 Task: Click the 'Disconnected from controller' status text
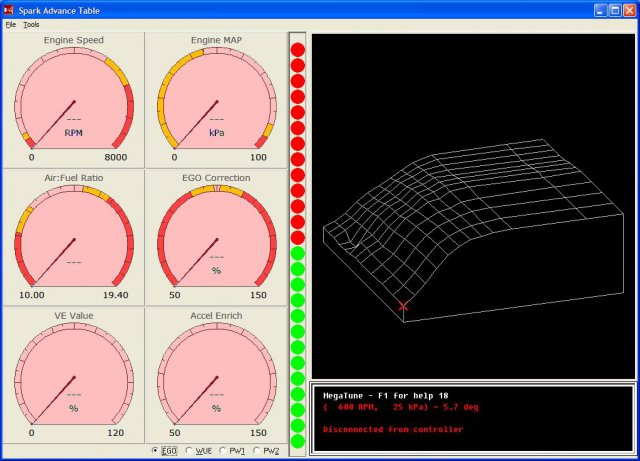pyautogui.click(x=393, y=429)
